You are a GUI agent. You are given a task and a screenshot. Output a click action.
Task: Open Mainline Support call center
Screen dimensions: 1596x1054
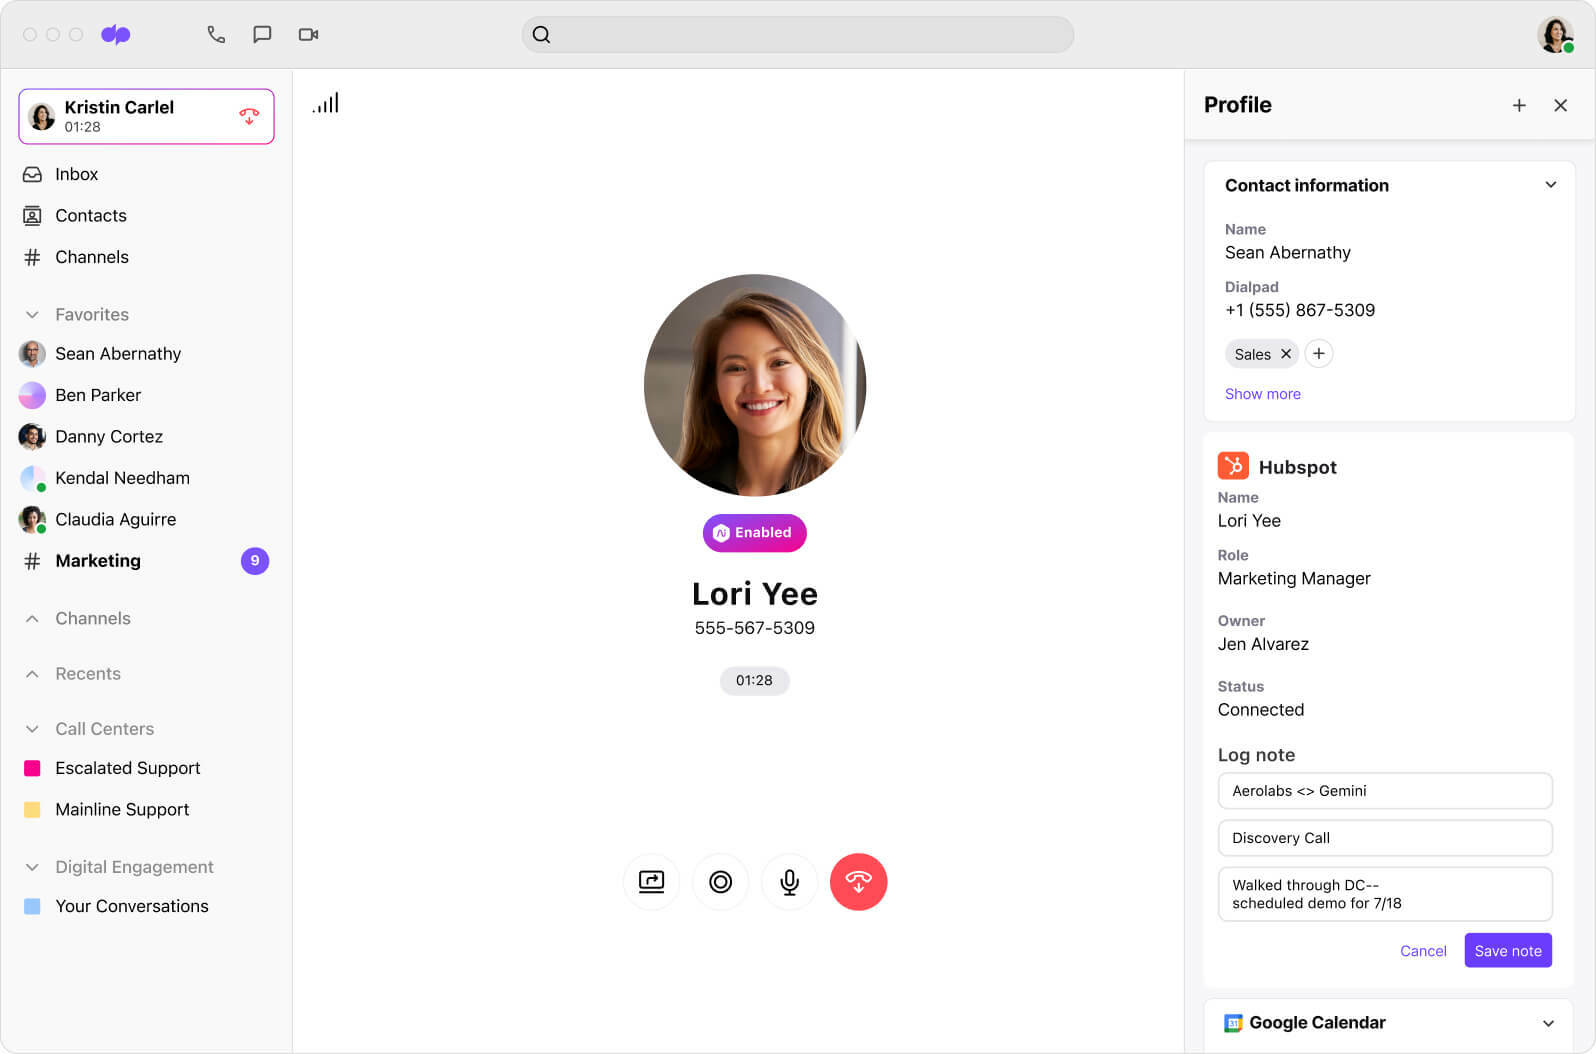coord(146,810)
